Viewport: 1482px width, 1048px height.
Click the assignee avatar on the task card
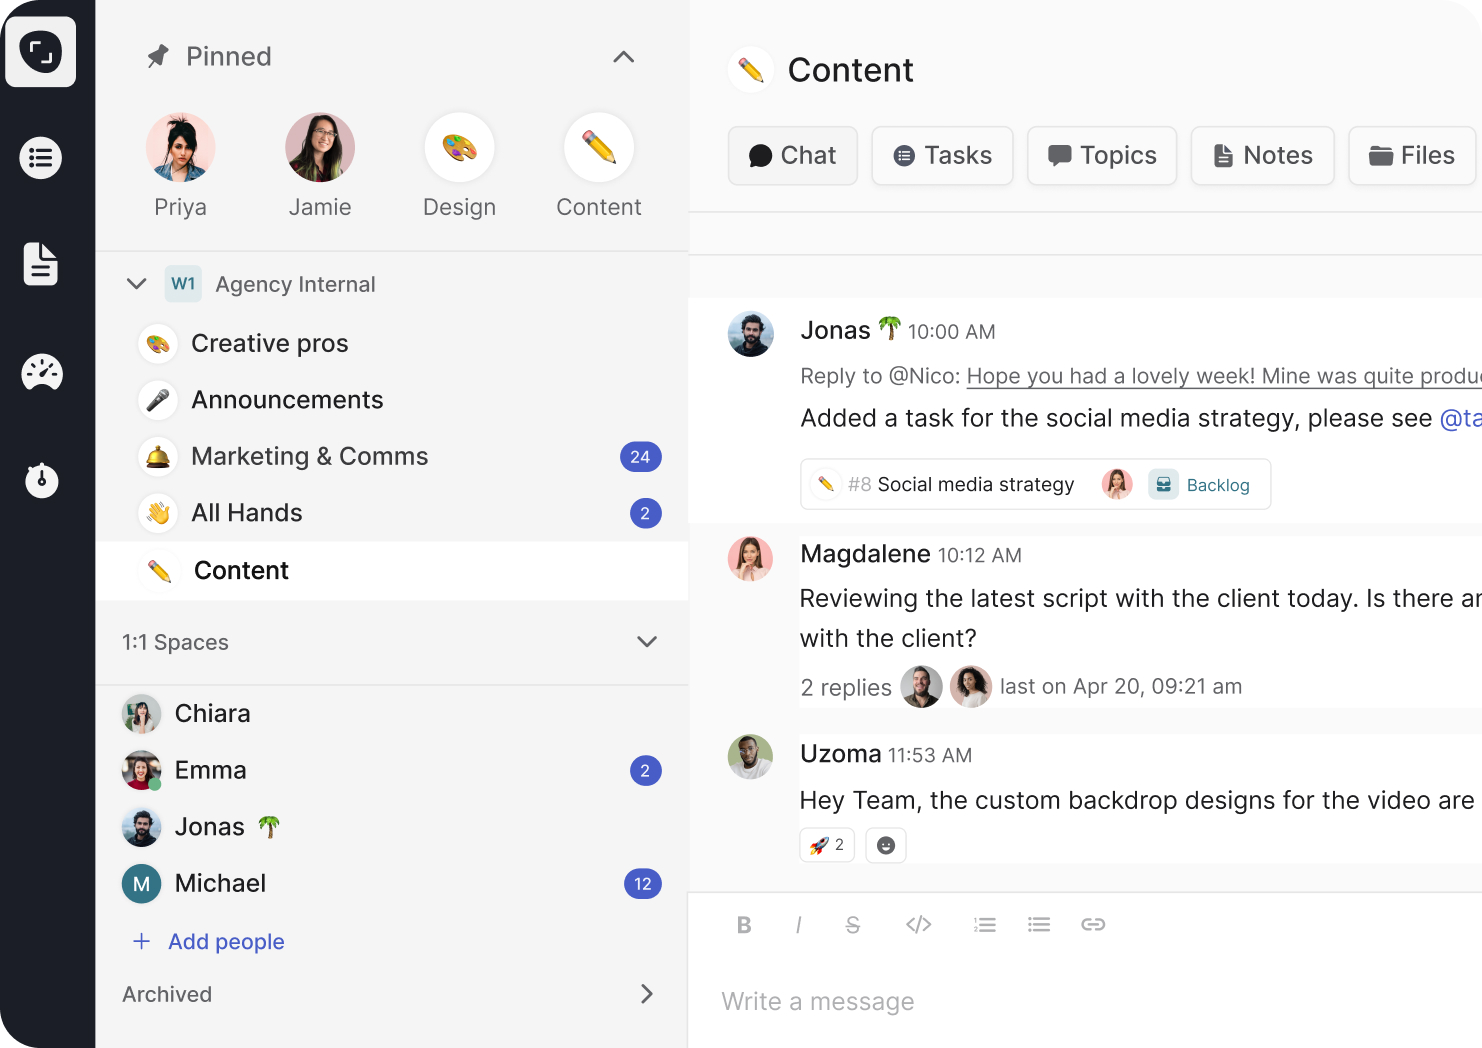point(1117,485)
